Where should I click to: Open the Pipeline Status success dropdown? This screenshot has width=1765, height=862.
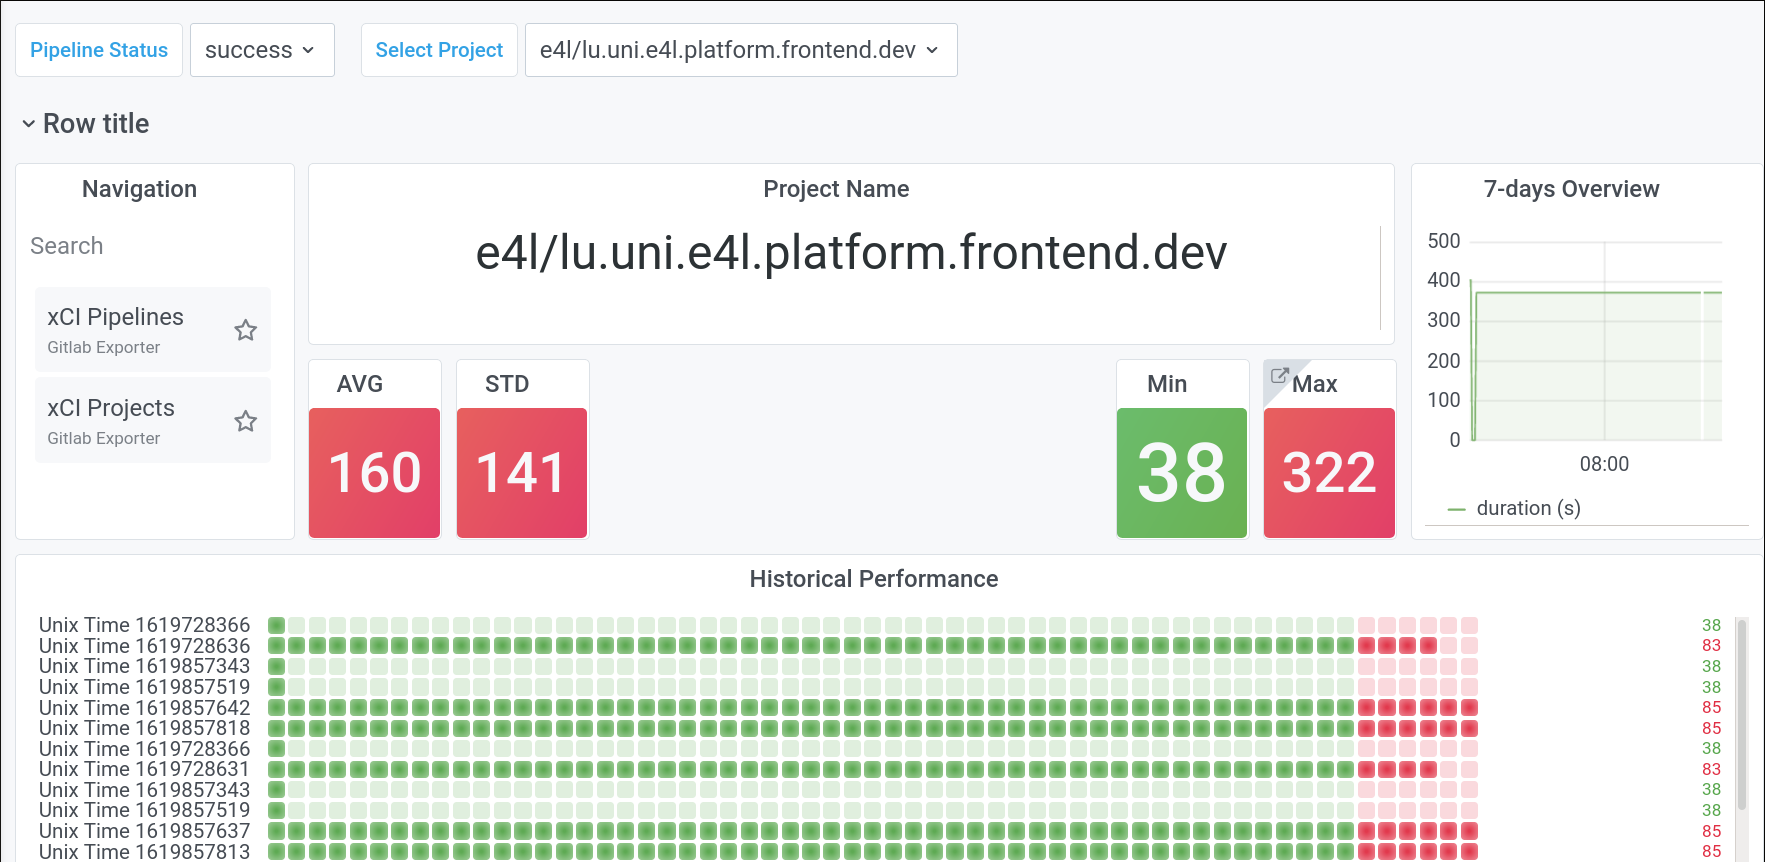coord(261,50)
